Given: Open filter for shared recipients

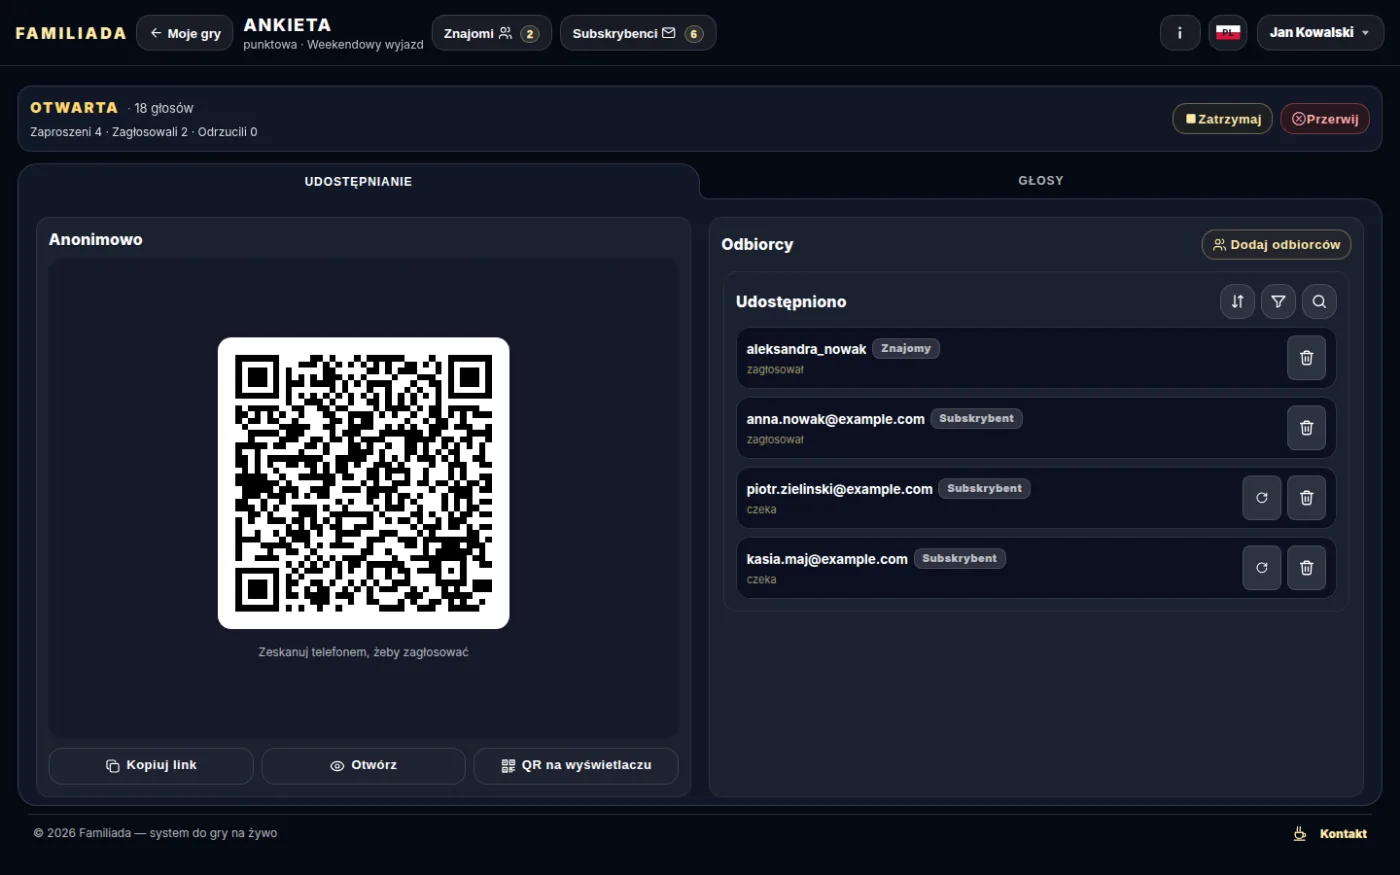Looking at the screenshot, I should tap(1278, 301).
